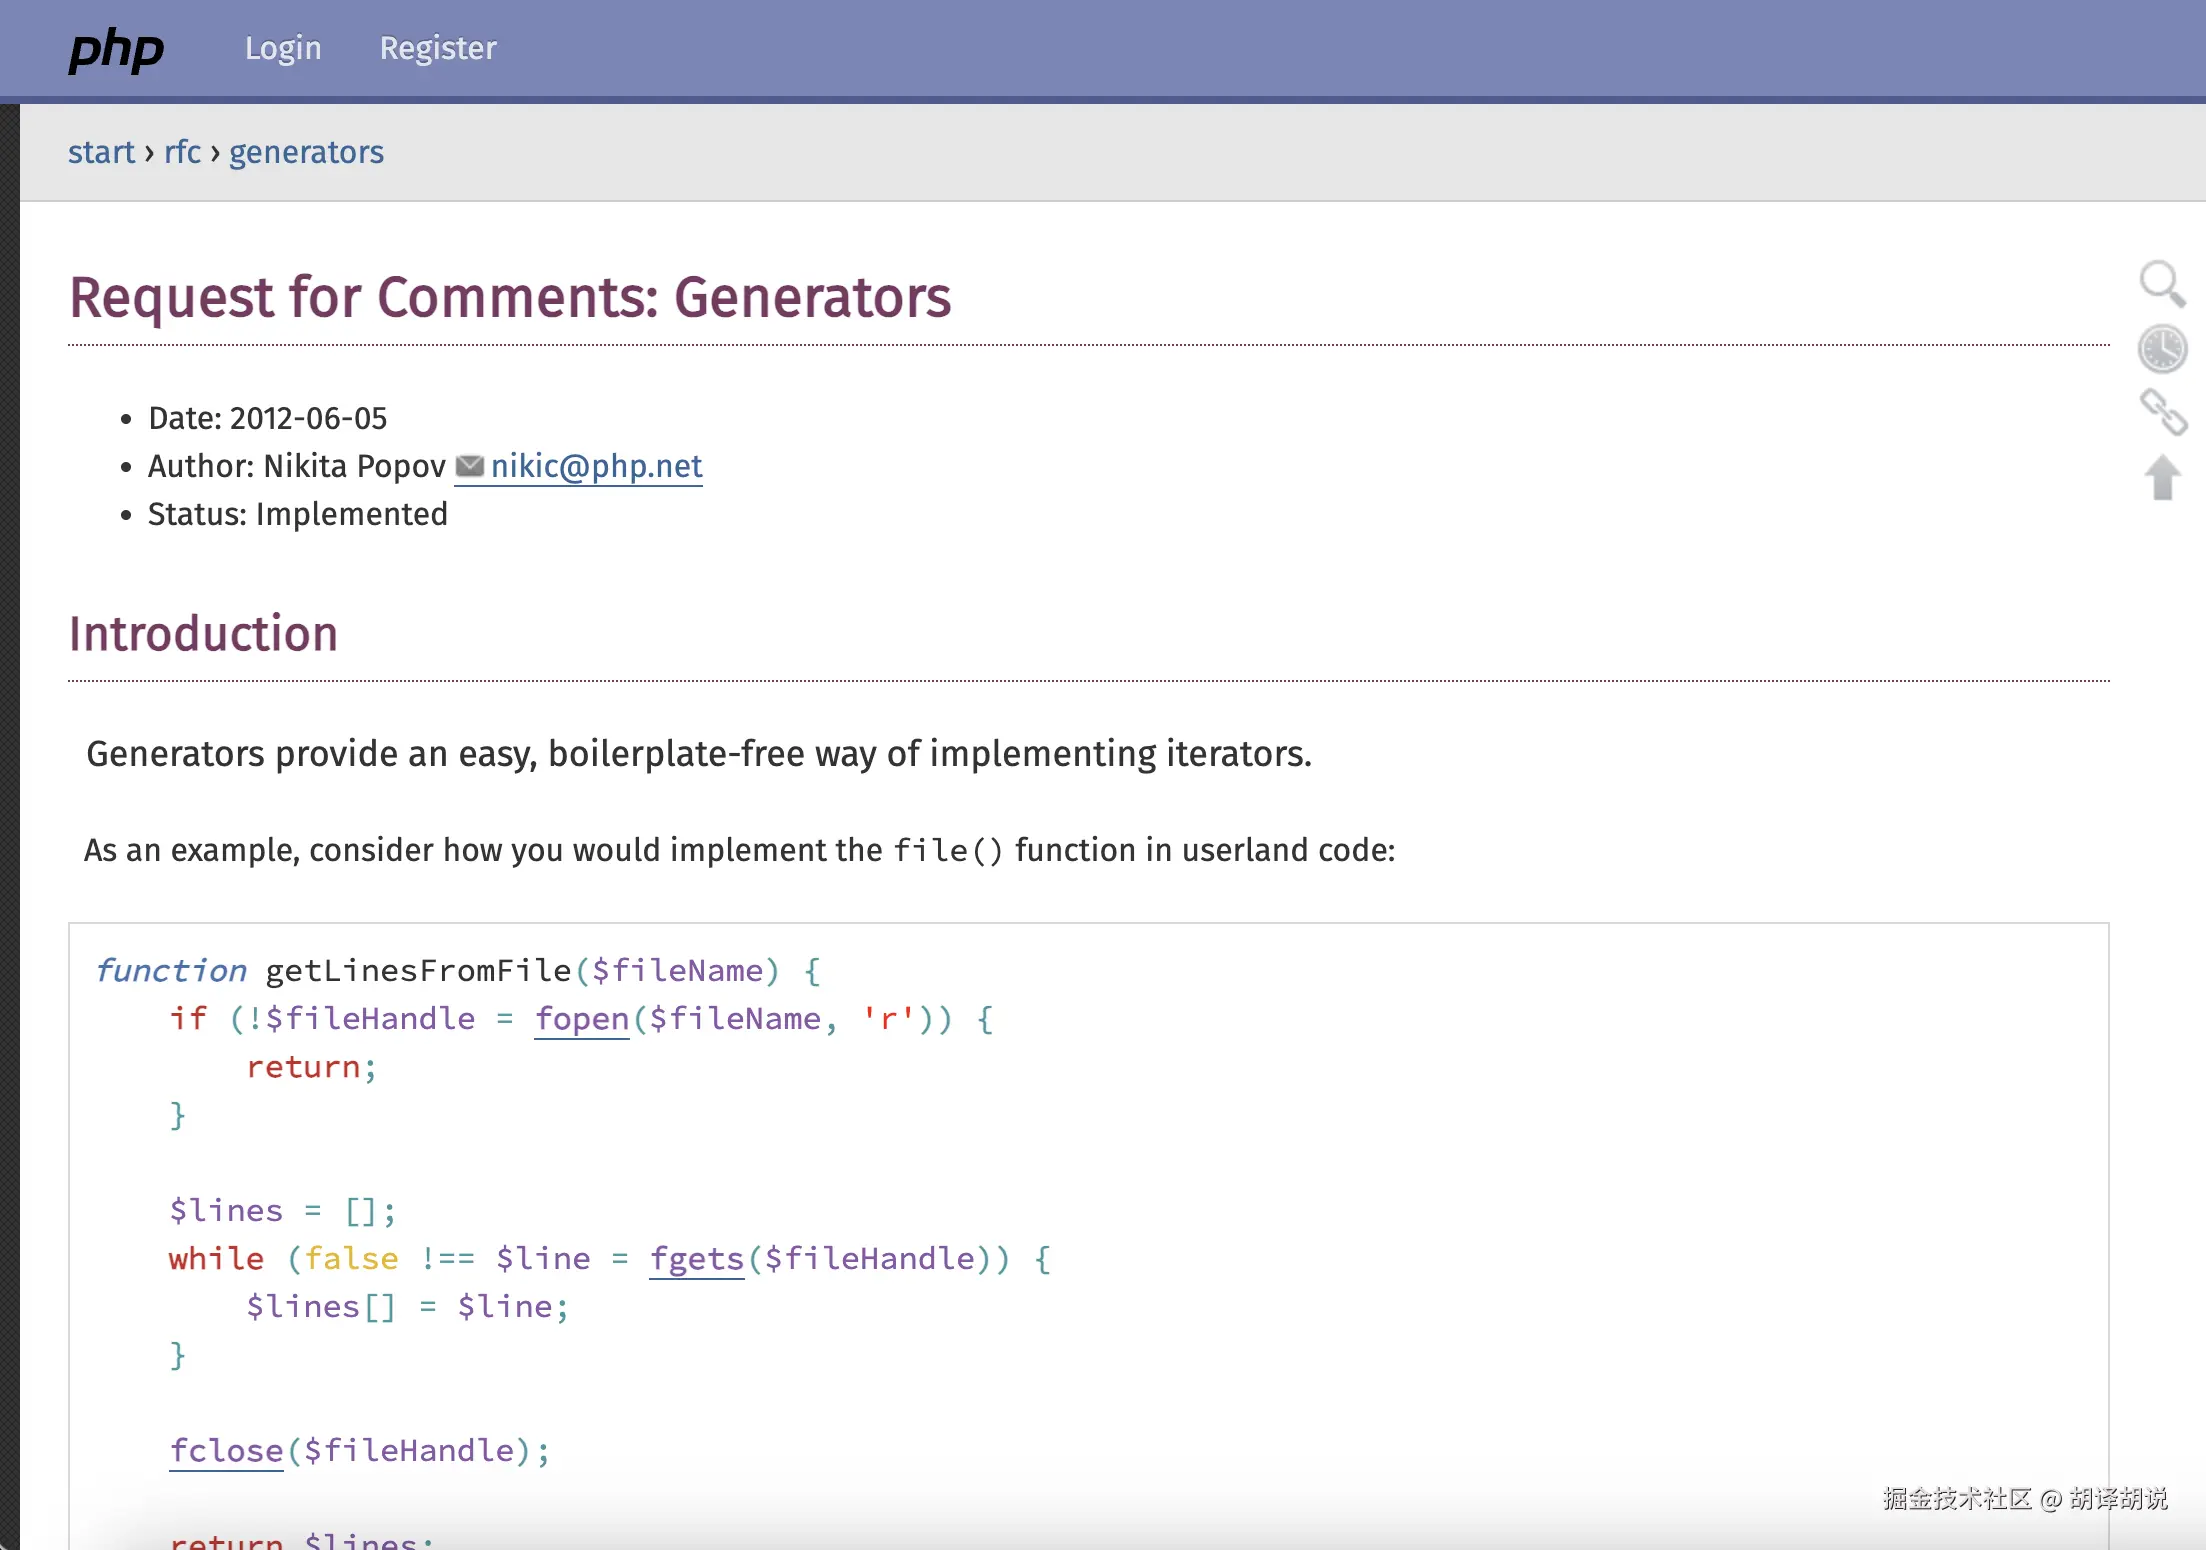Open the Register menu item
Image resolution: width=2206 pixels, height=1550 pixels.
pyautogui.click(x=438, y=48)
